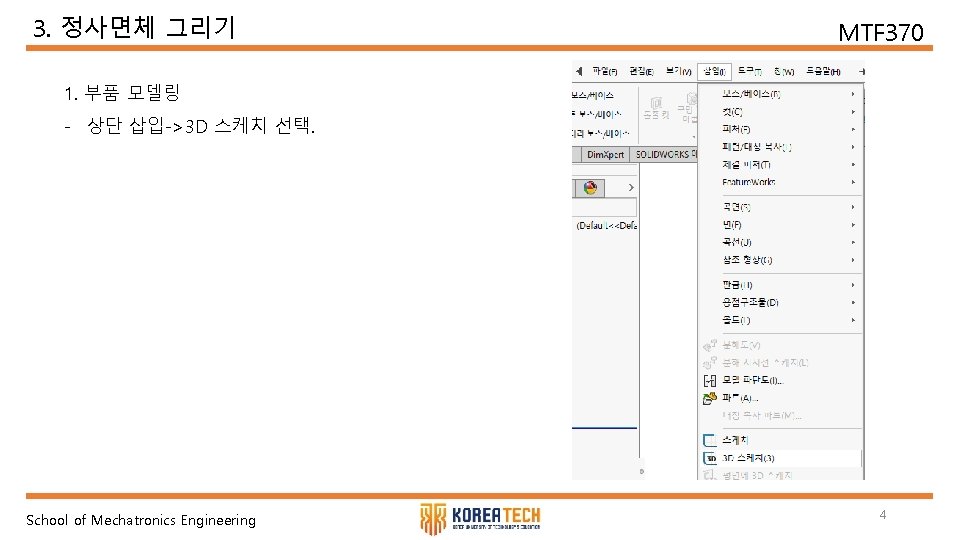Click the 분해 지시선 스케치 icon
The image size is (960, 540).
[x=710, y=363]
